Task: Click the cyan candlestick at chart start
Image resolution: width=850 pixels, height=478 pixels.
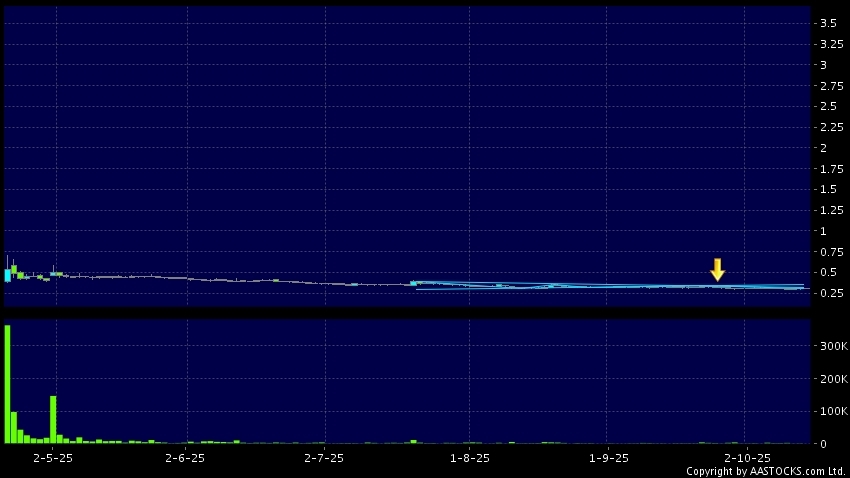Action: 8,275
